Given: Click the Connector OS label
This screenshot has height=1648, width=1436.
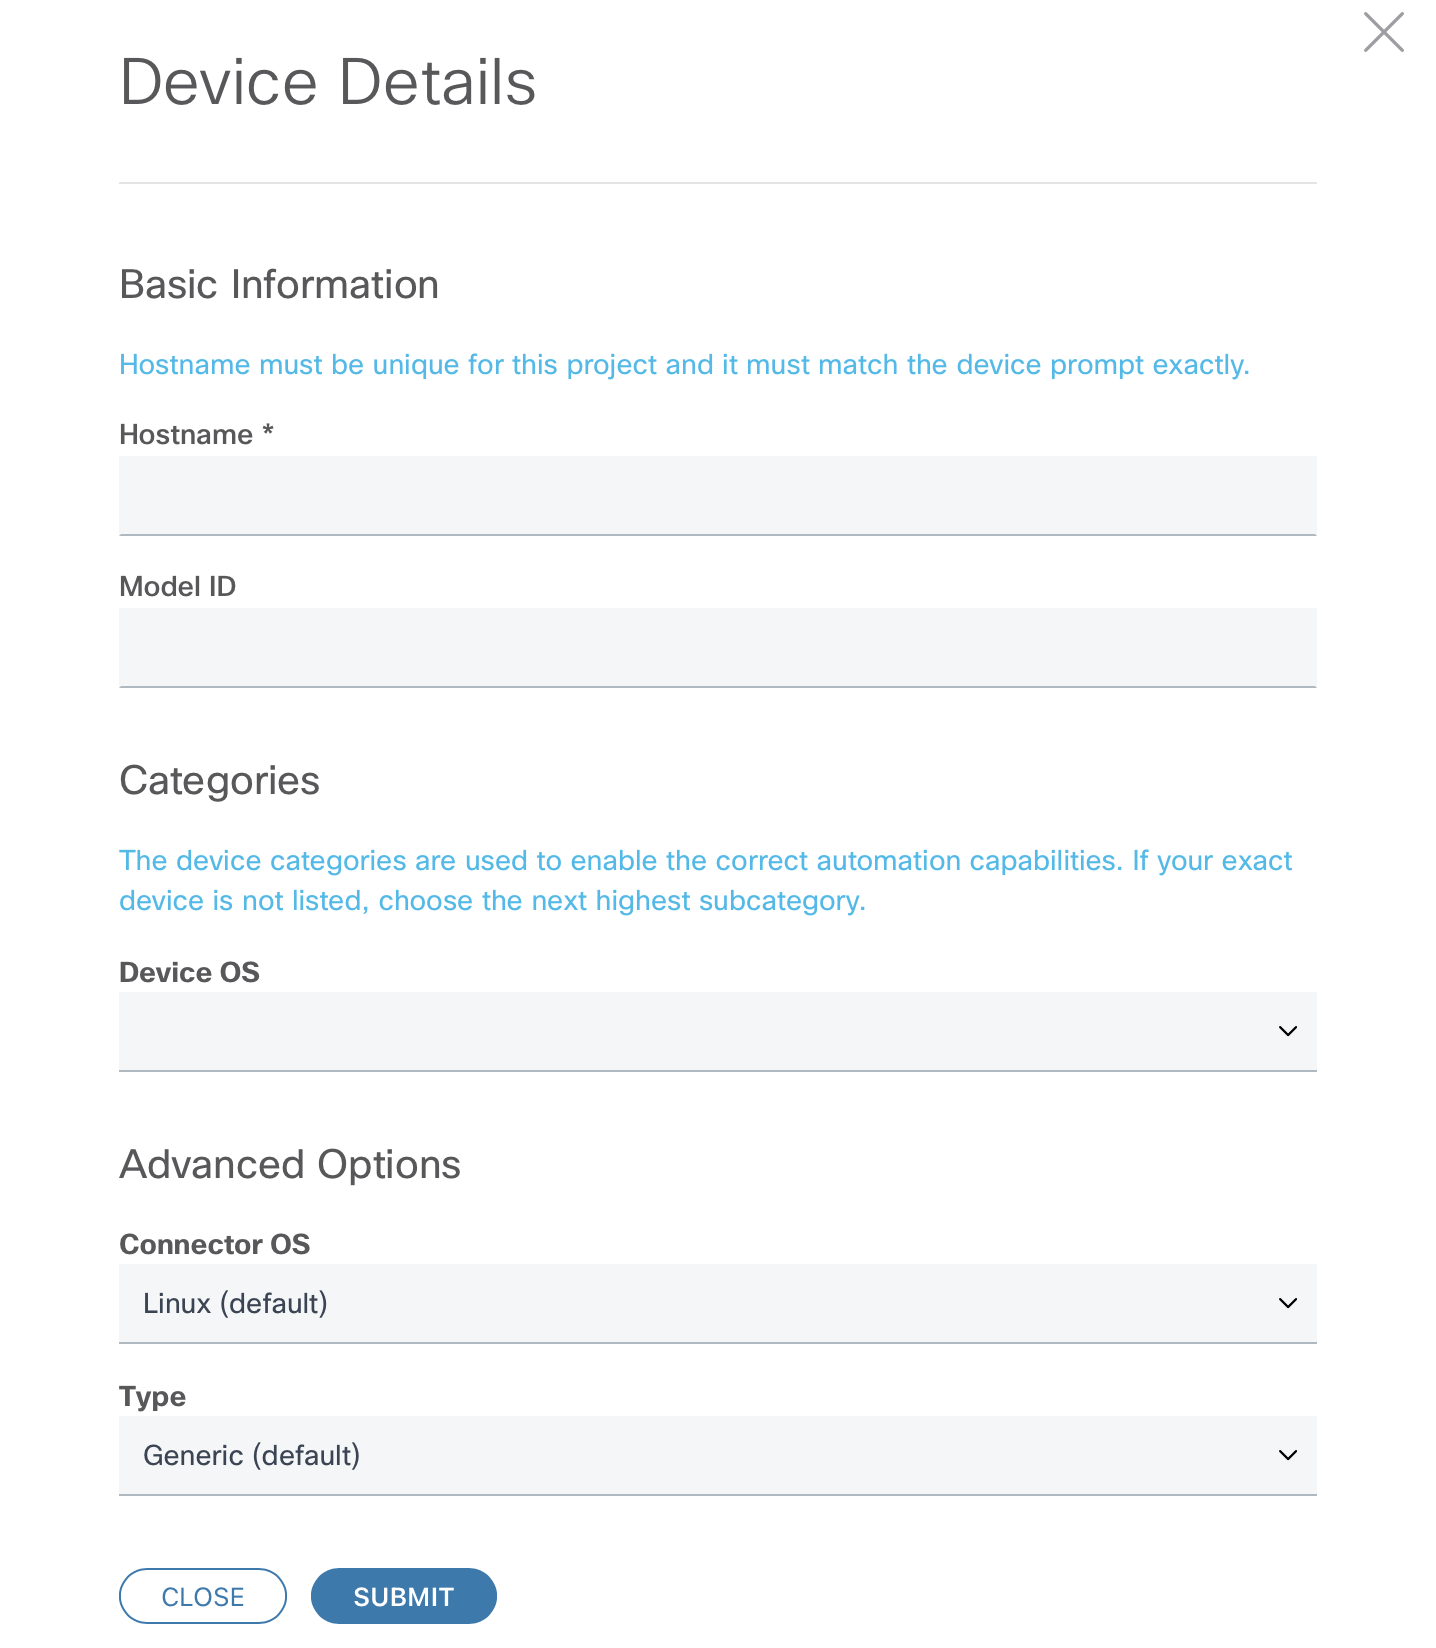Looking at the screenshot, I should click(x=215, y=1244).
